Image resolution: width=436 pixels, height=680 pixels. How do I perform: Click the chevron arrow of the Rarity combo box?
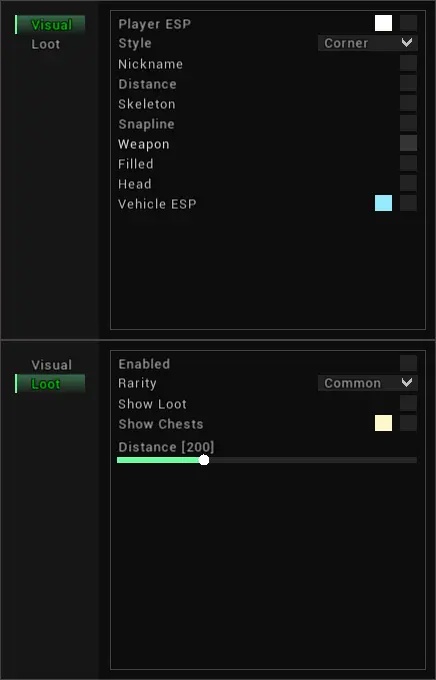pyautogui.click(x=407, y=382)
